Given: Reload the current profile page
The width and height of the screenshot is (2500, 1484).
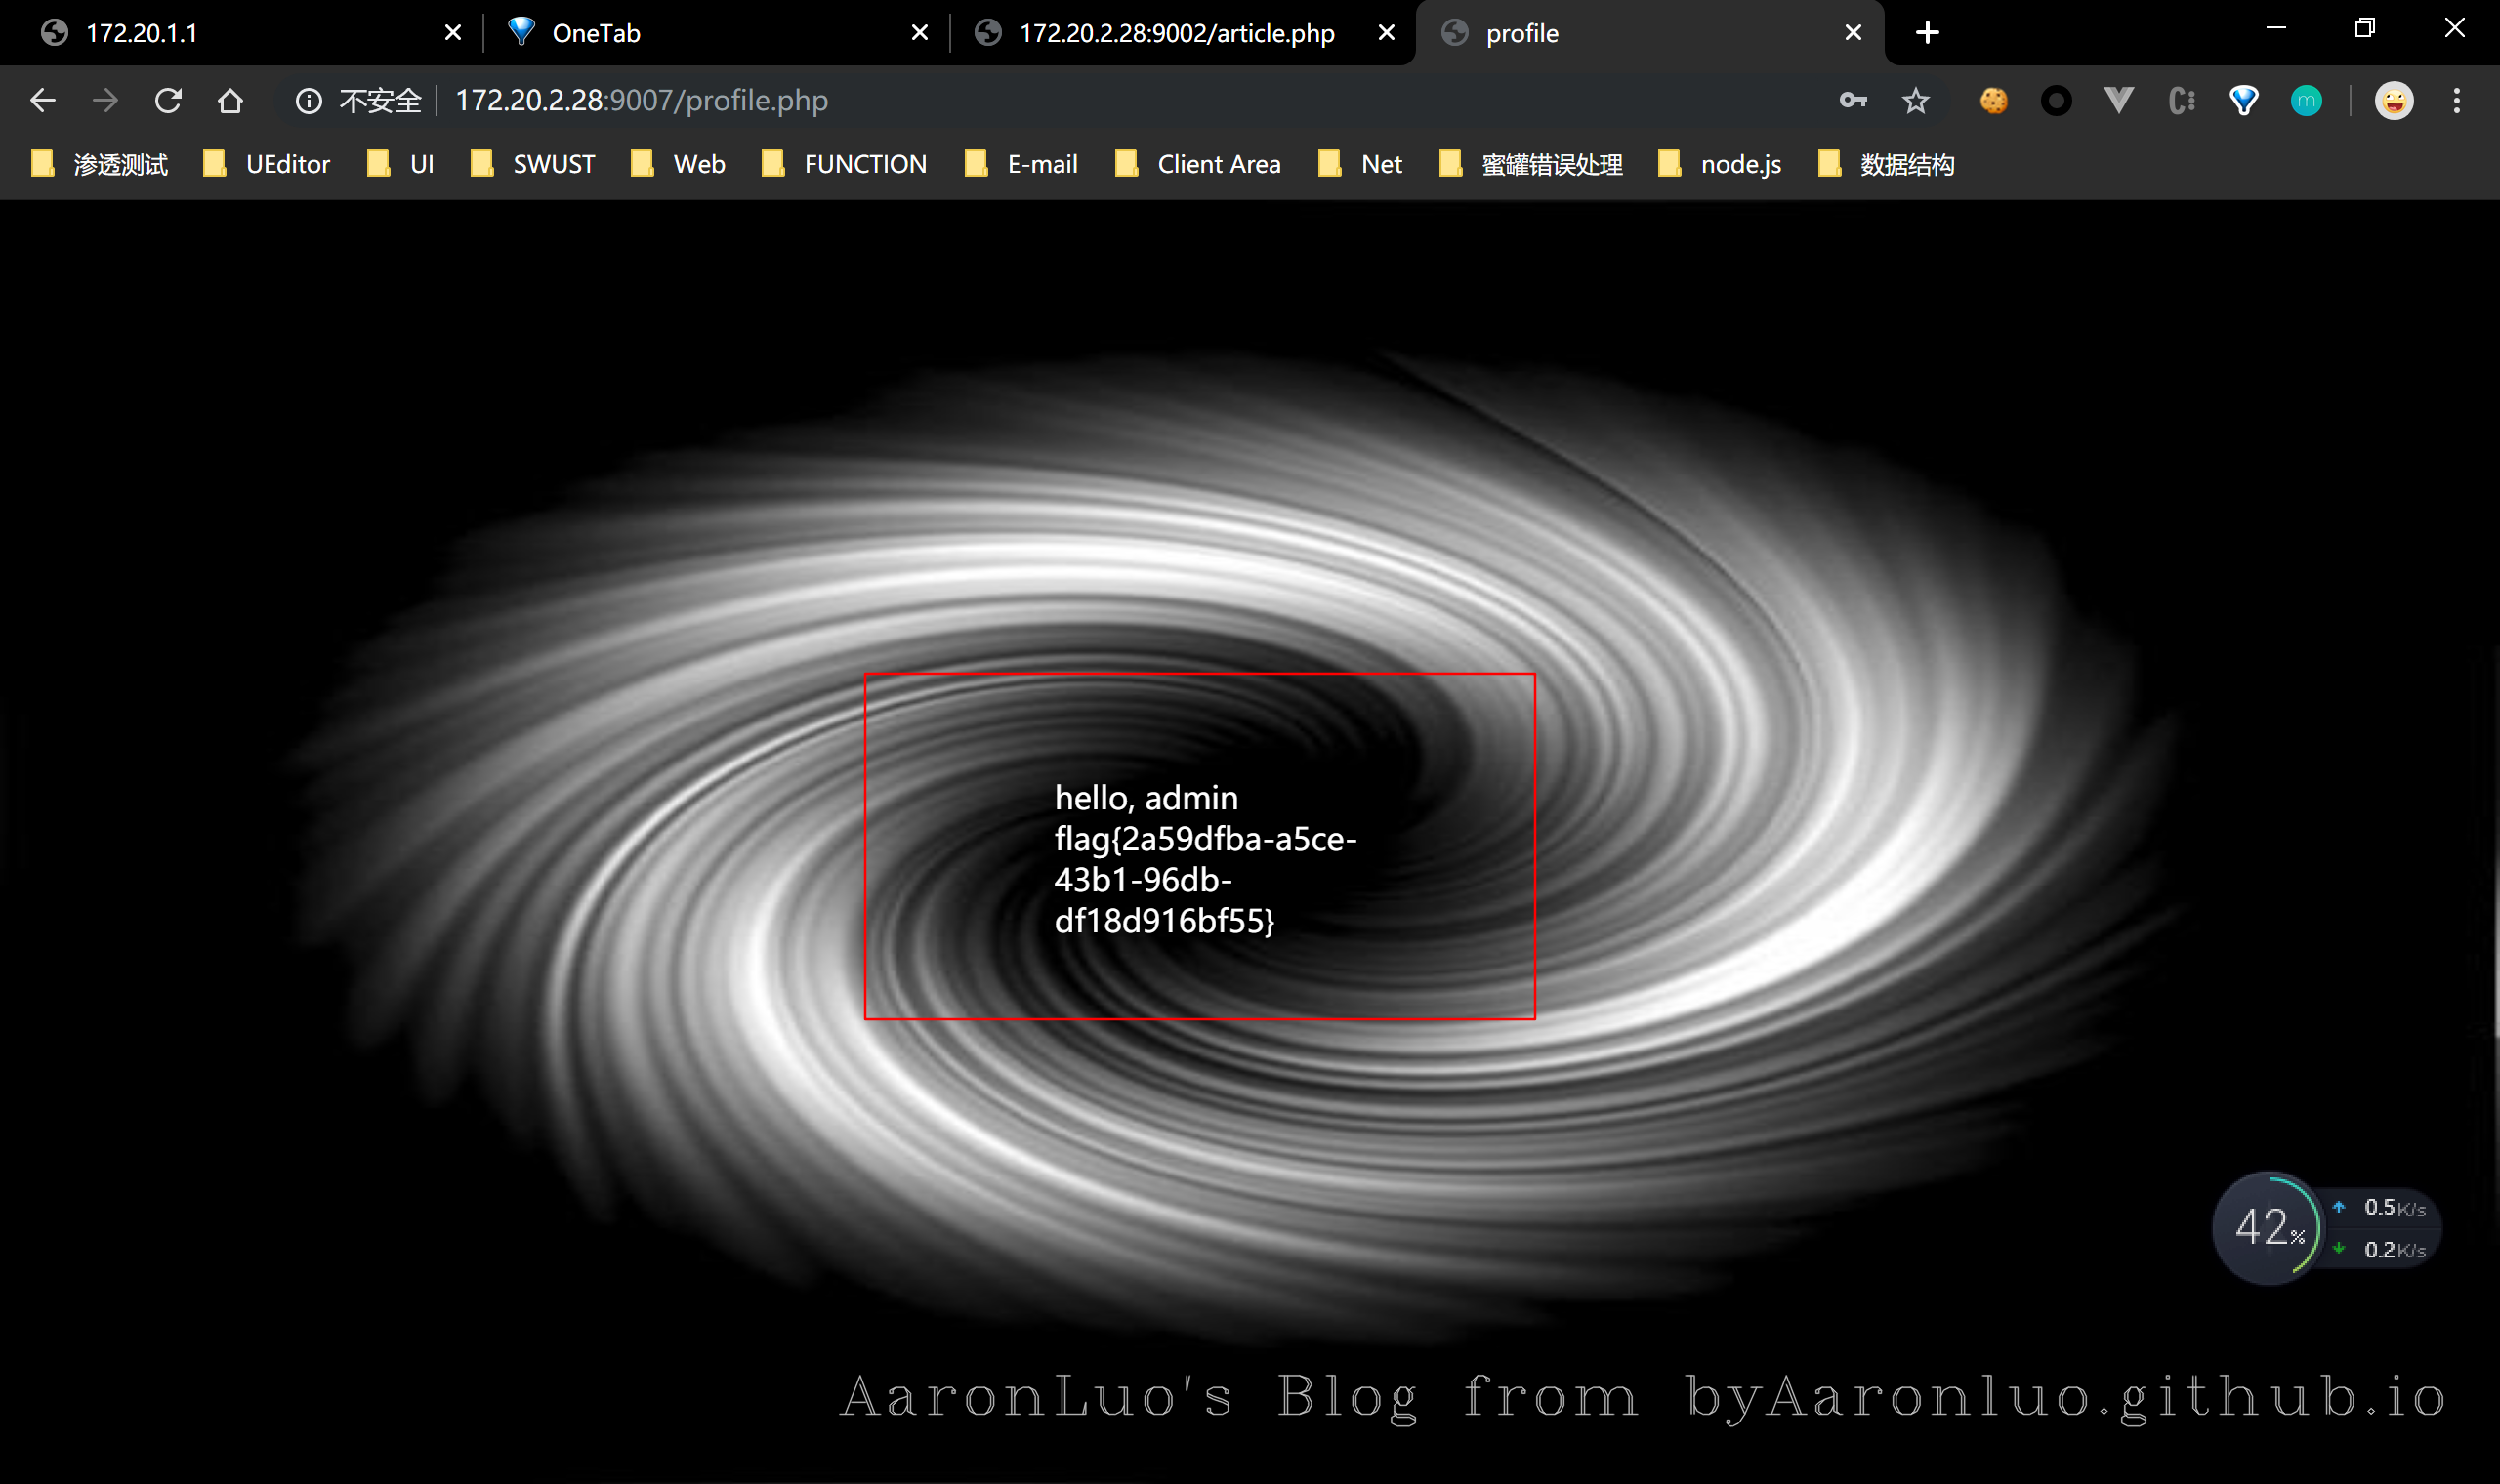Looking at the screenshot, I should pyautogui.click(x=168, y=100).
